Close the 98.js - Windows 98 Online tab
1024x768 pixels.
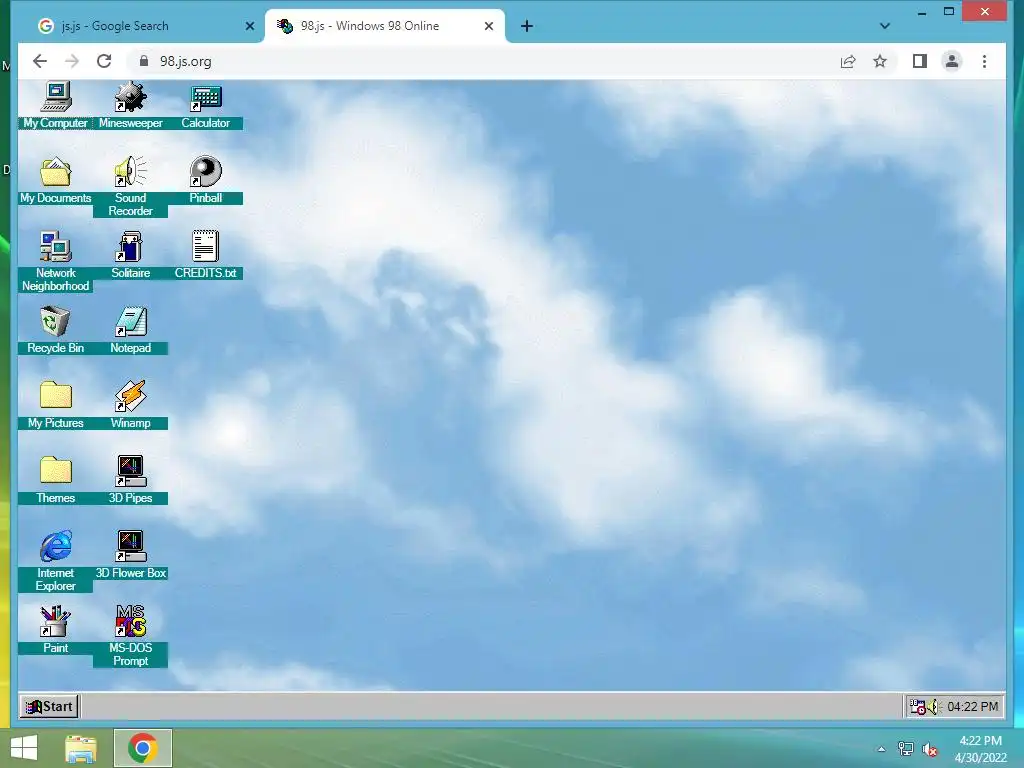pyautogui.click(x=488, y=26)
